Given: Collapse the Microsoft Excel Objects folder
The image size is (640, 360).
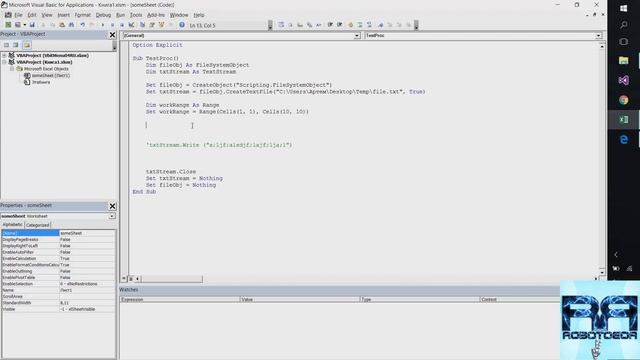Looking at the screenshot, I should [12, 69].
